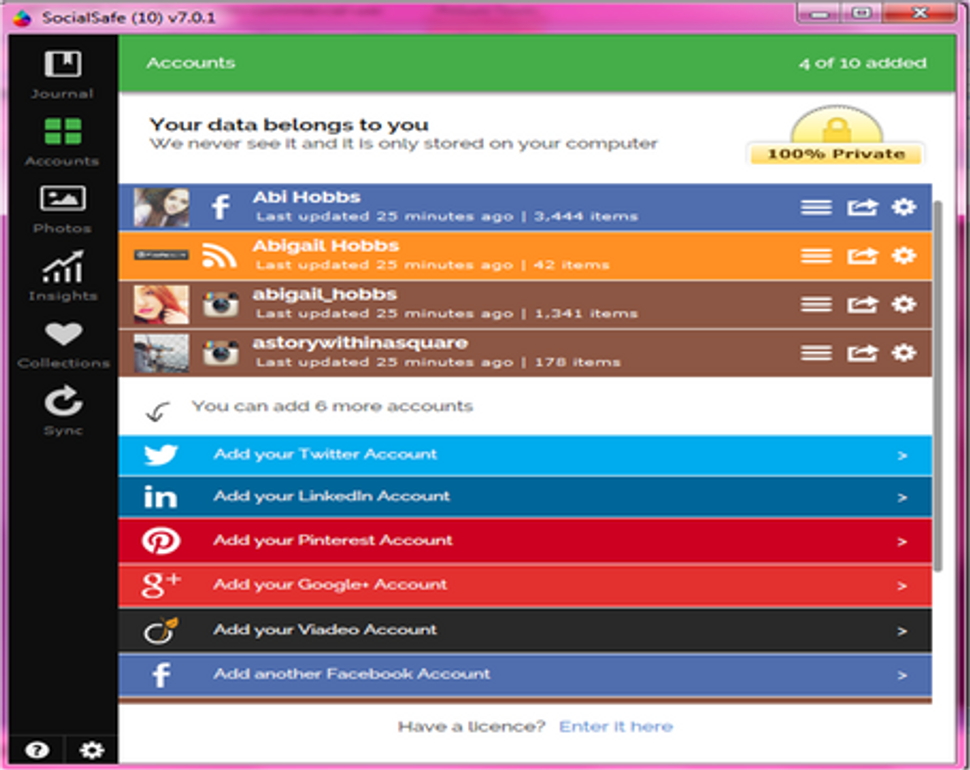Expand arrow on Pinterest account row
This screenshot has height=770, width=970.
[x=902, y=542]
